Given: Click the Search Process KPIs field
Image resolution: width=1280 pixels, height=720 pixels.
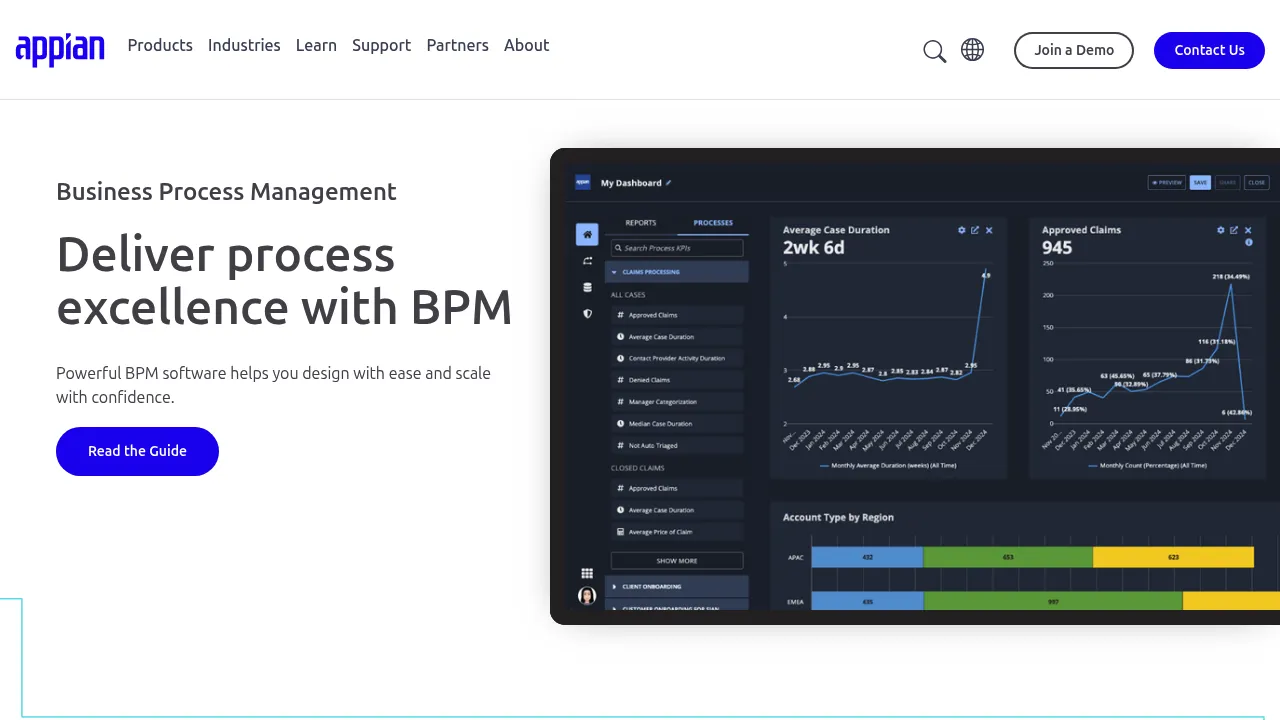Looking at the screenshot, I should (677, 248).
